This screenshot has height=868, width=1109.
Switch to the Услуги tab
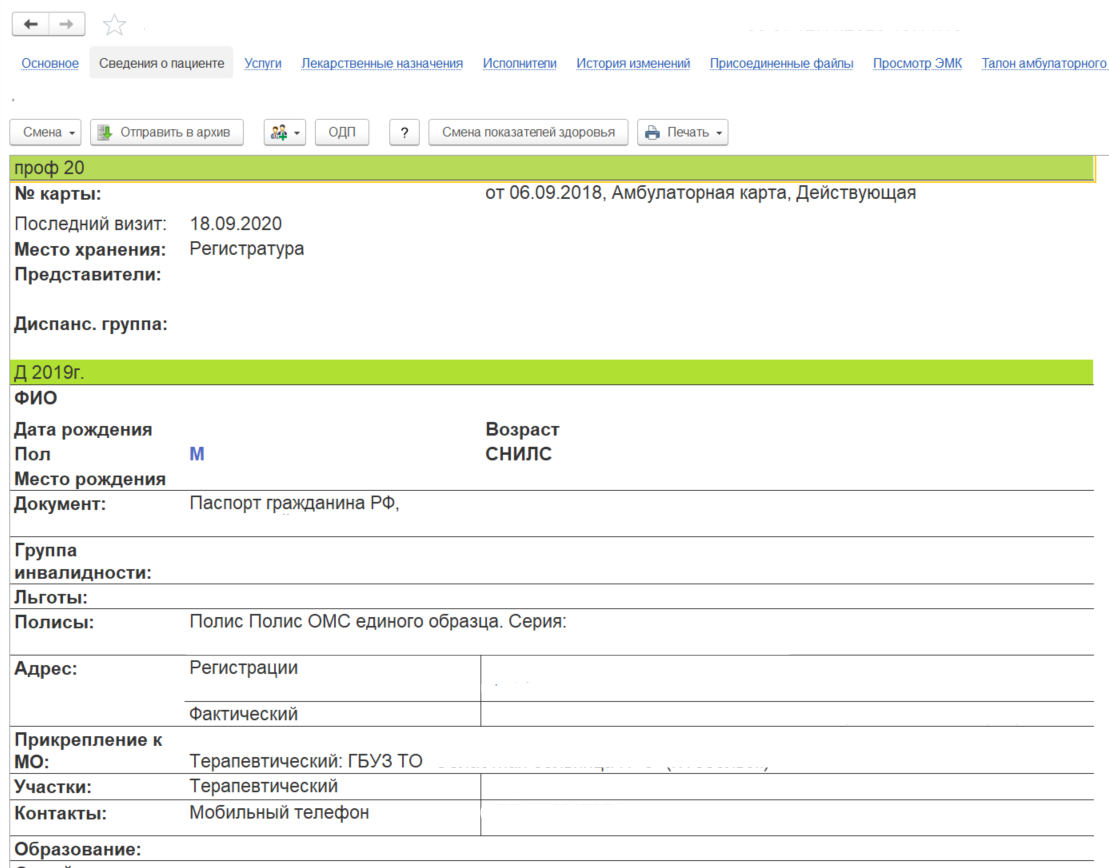click(263, 63)
